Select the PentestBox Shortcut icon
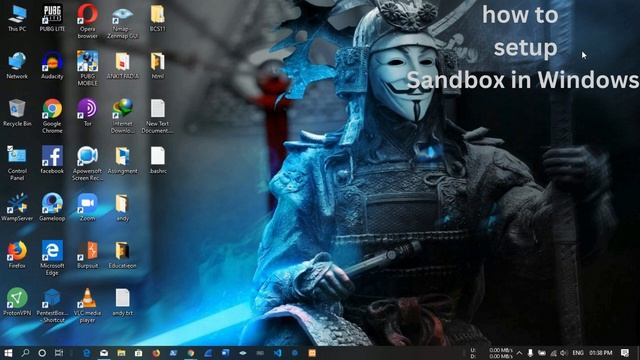 point(52,305)
